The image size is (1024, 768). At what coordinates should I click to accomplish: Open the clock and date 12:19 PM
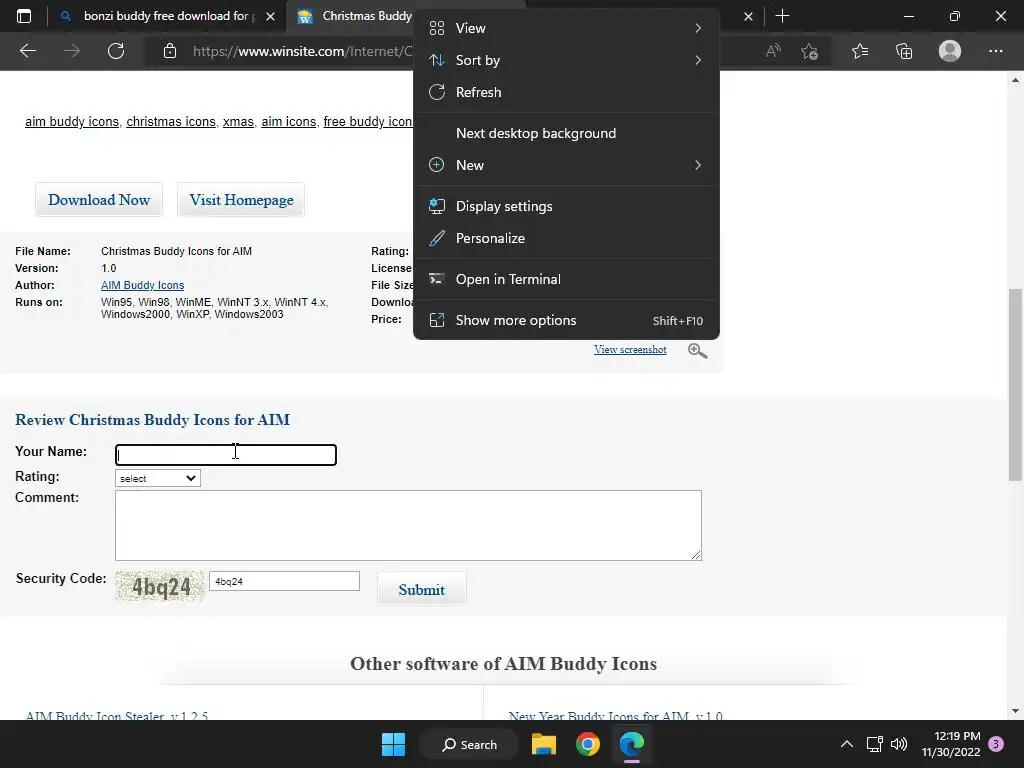coord(951,744)
